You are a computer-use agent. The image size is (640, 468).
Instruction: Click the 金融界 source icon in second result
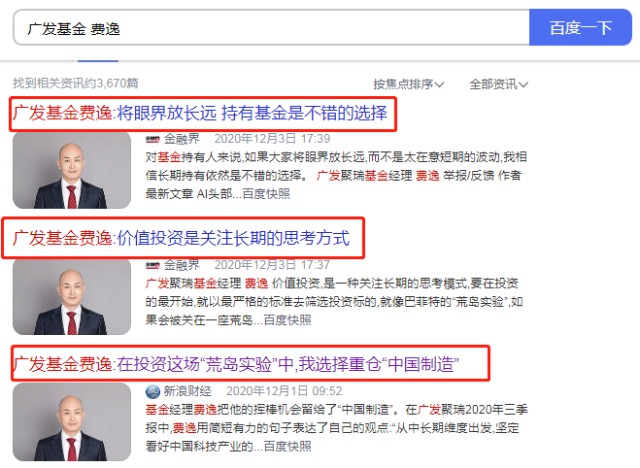coord(152,266)
